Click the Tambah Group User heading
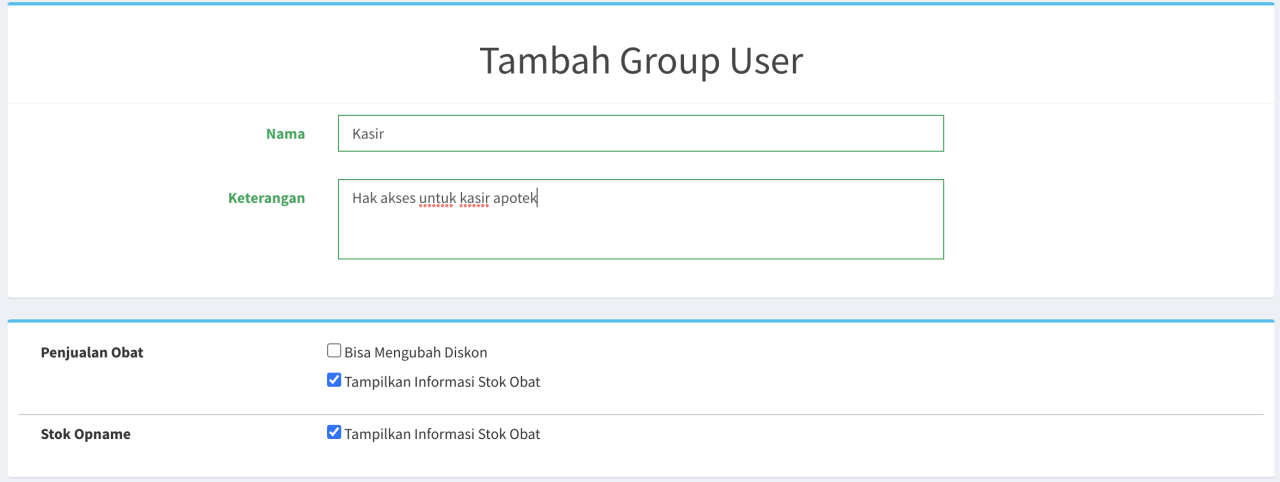Image resolution: width=1280 pixels, height=482 pixels. [640, 61]
